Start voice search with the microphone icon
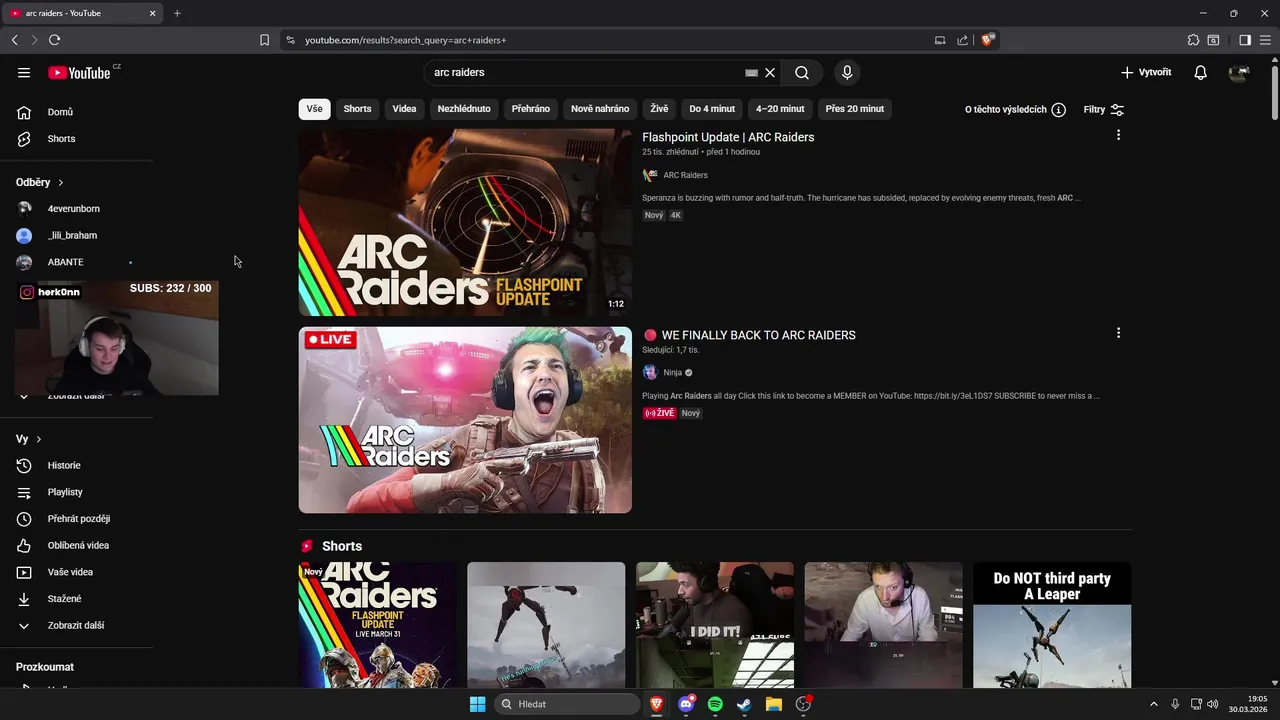The height and width of the screenshot is (720, 1280). click(x=847, y=72)
